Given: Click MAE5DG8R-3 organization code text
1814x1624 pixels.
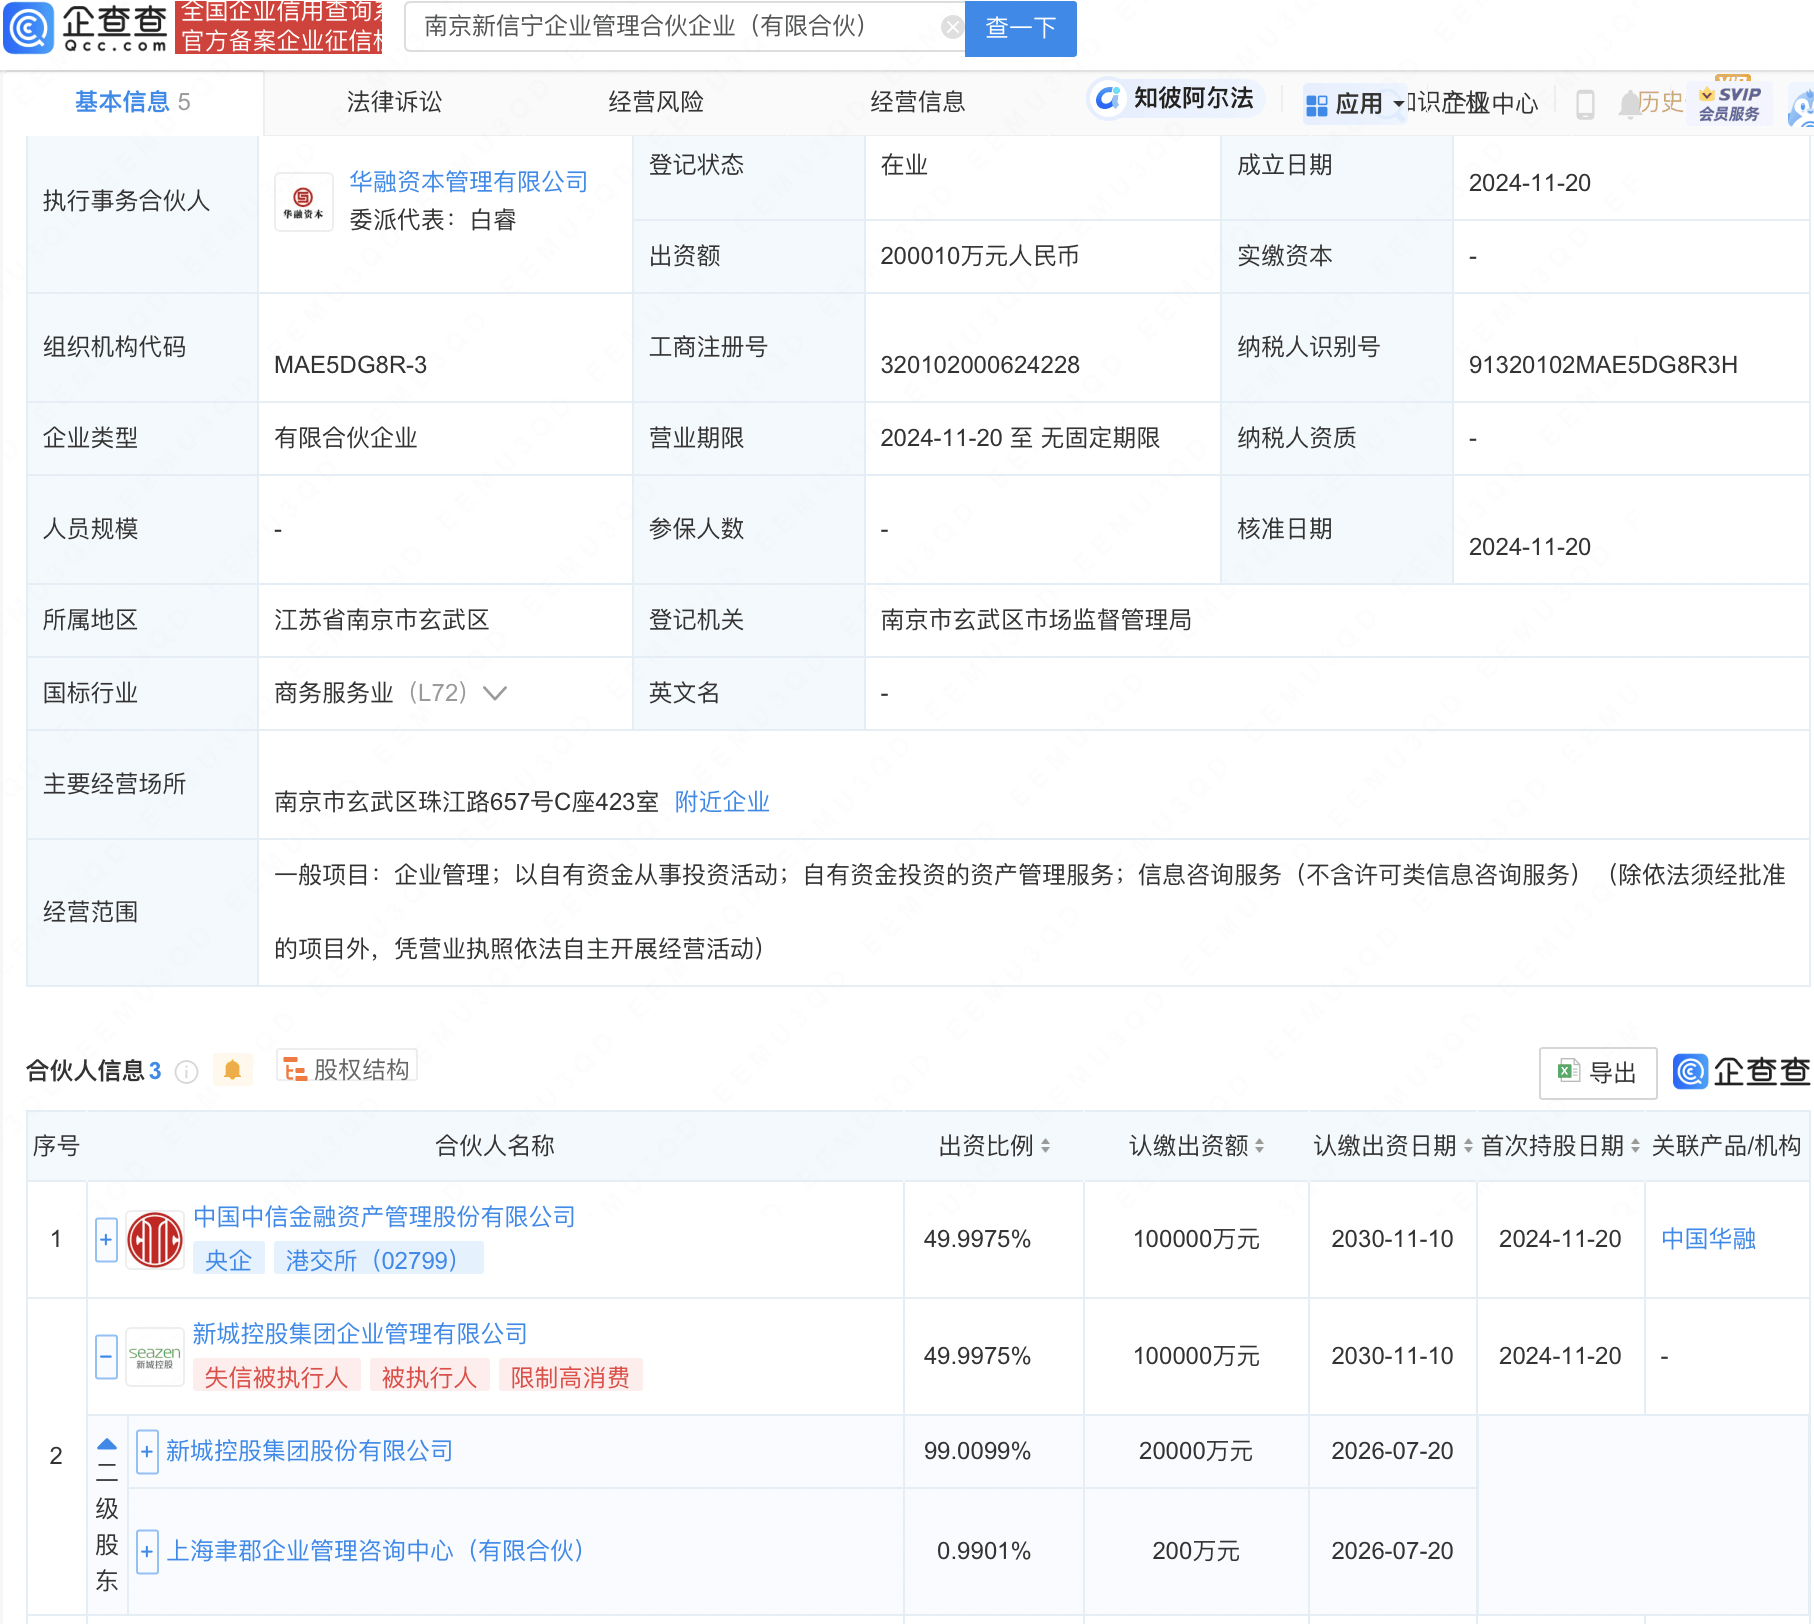Looking at the screenshot, I should coord(351,365).
